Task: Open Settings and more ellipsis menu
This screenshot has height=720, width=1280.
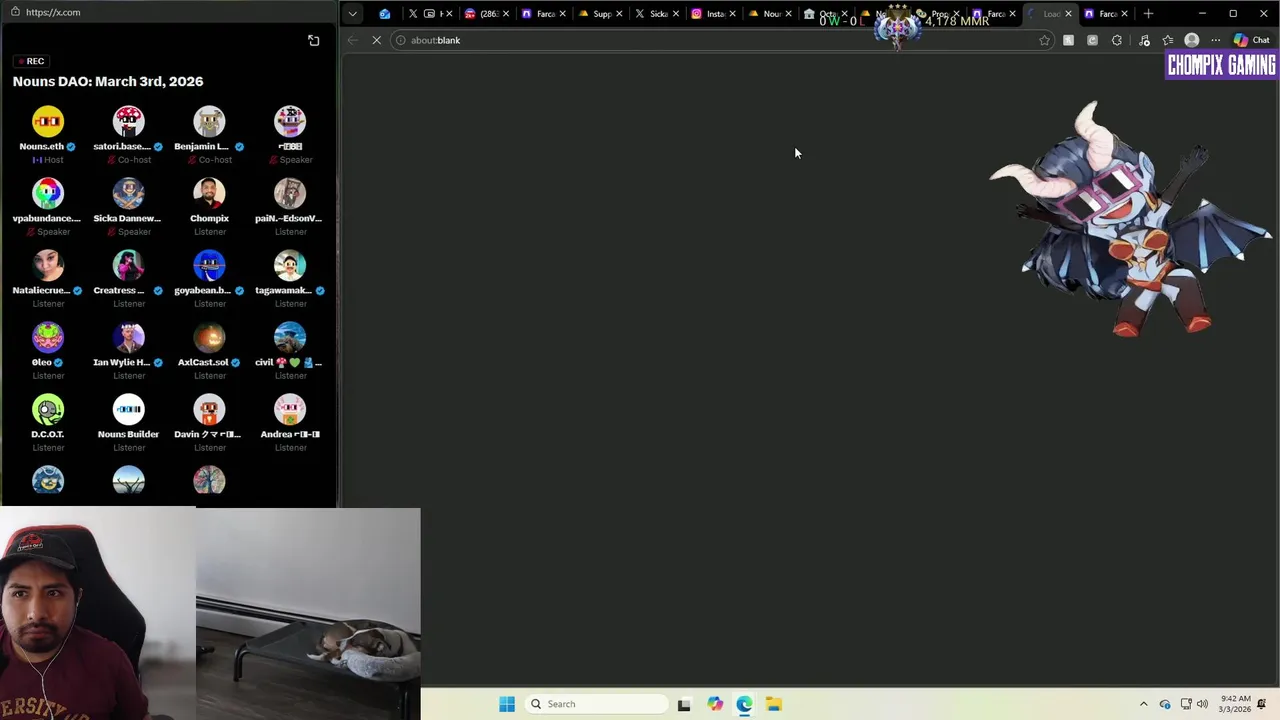Action: (x=1215, y=40)
